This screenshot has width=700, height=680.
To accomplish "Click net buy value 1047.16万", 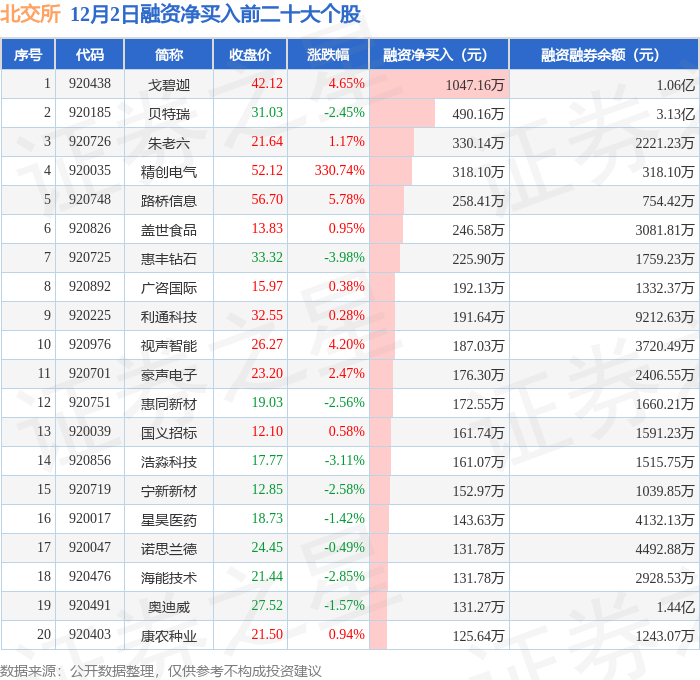I will coord(475,85).
